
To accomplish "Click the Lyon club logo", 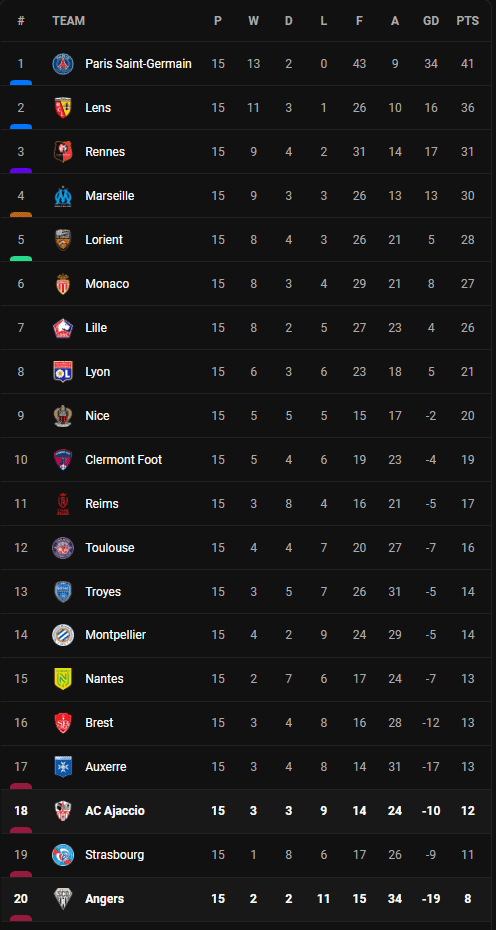I will point(63,371).
